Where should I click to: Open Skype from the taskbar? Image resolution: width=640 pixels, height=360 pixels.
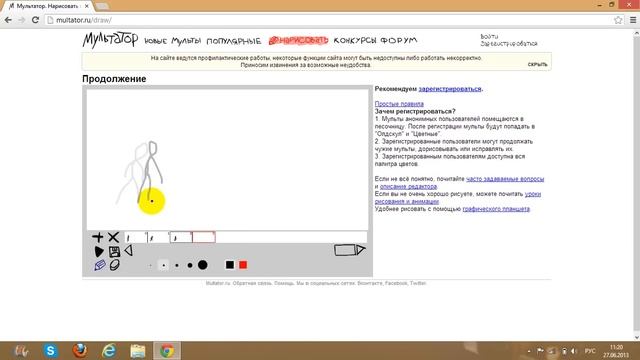tap(51, 351)
